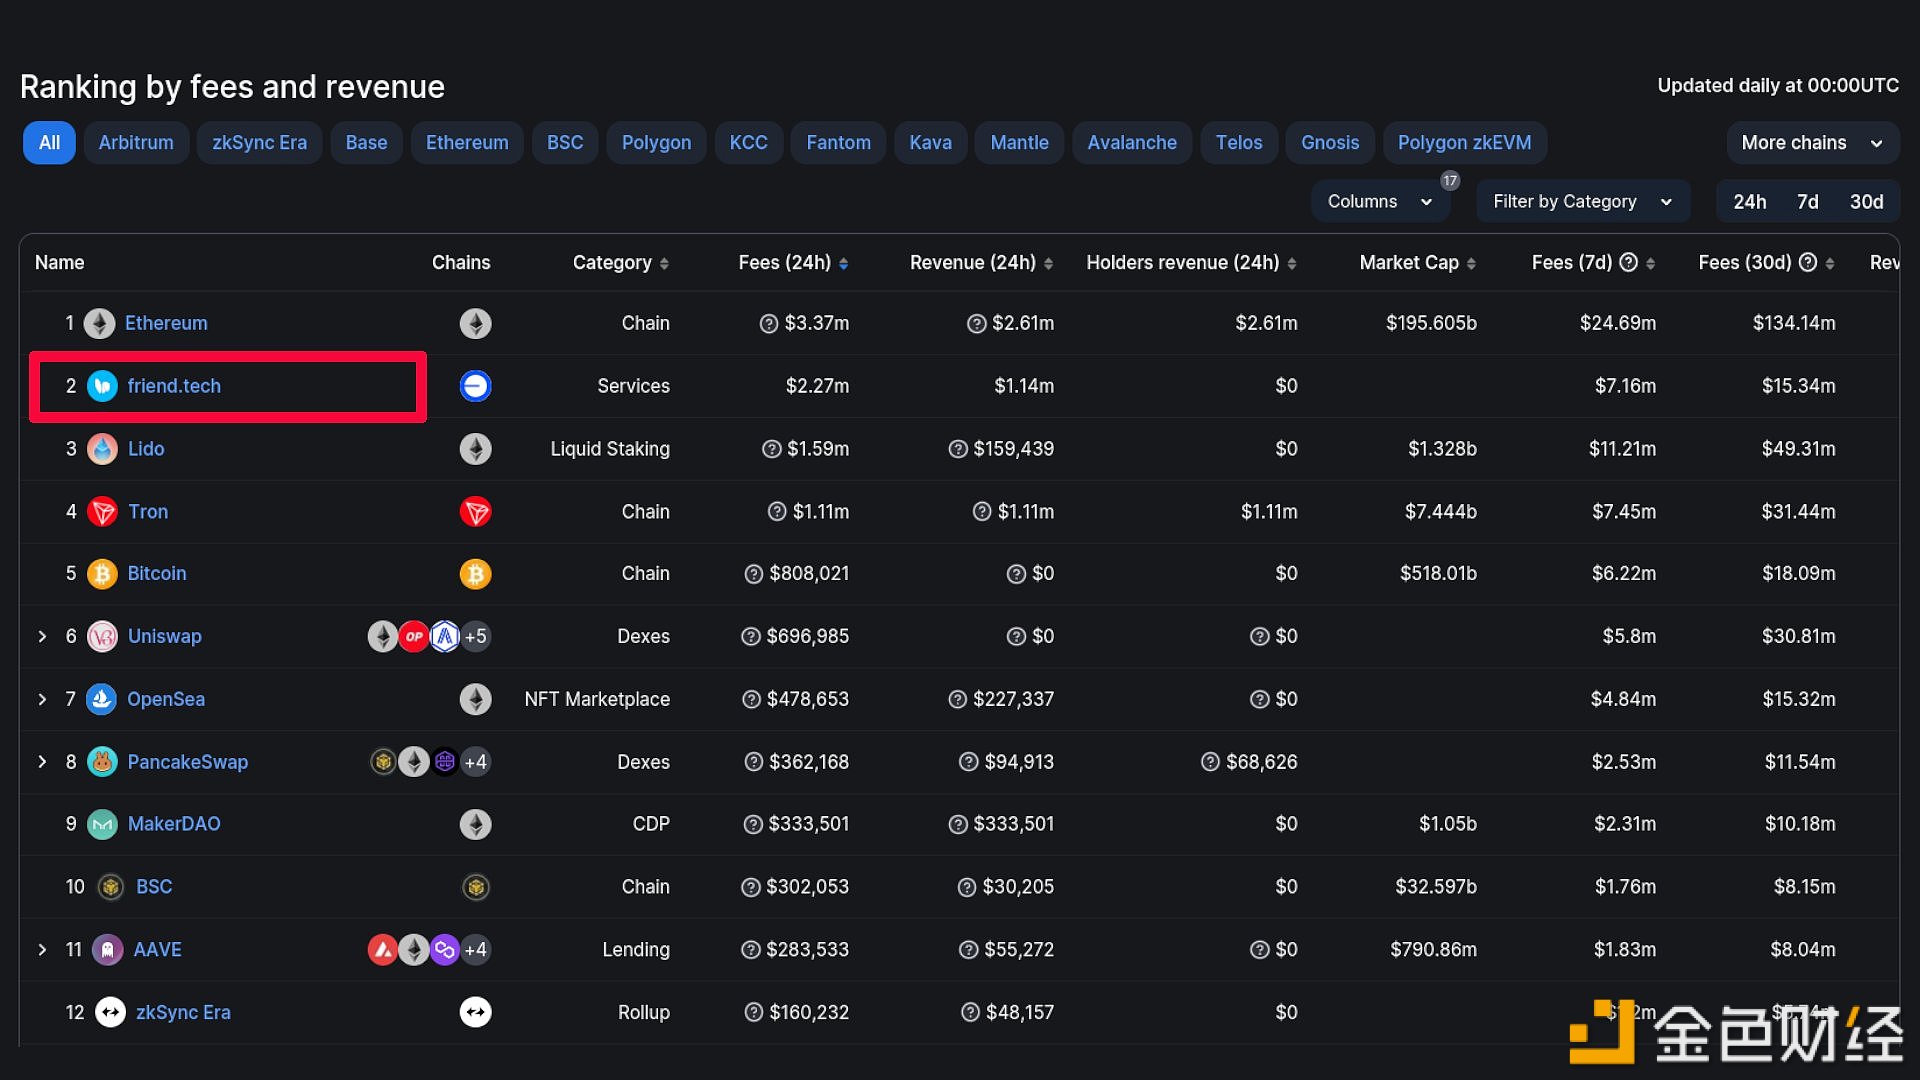Filter ranking by Base chain

point(366,143)
